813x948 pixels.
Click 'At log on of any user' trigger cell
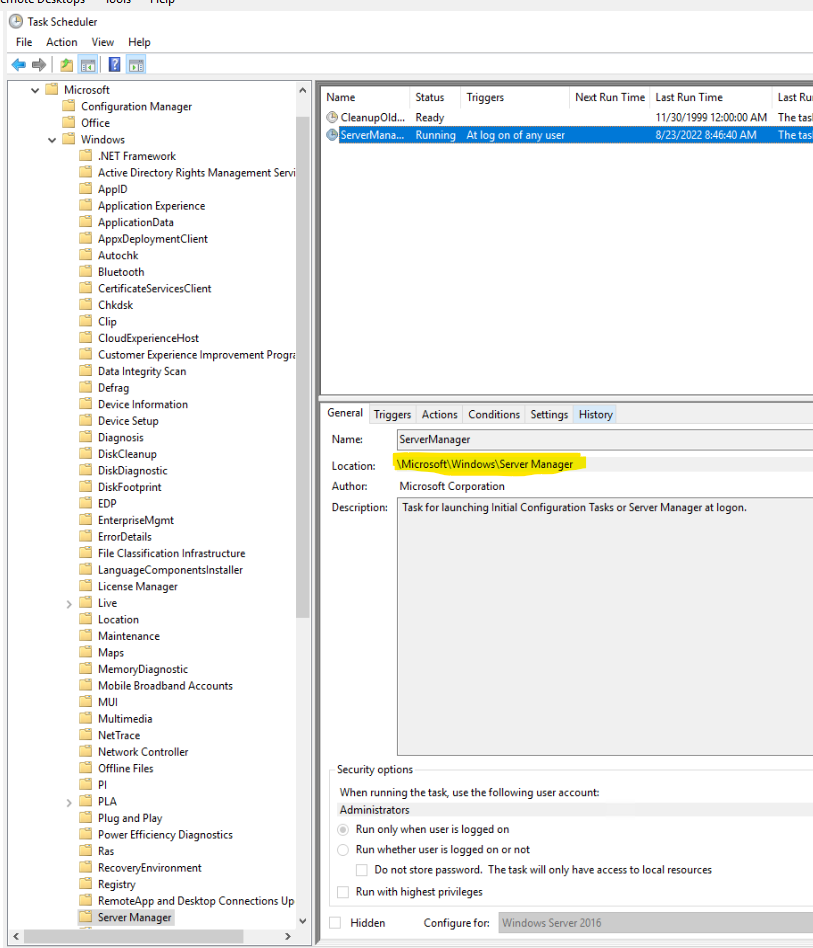coord(516,135)
